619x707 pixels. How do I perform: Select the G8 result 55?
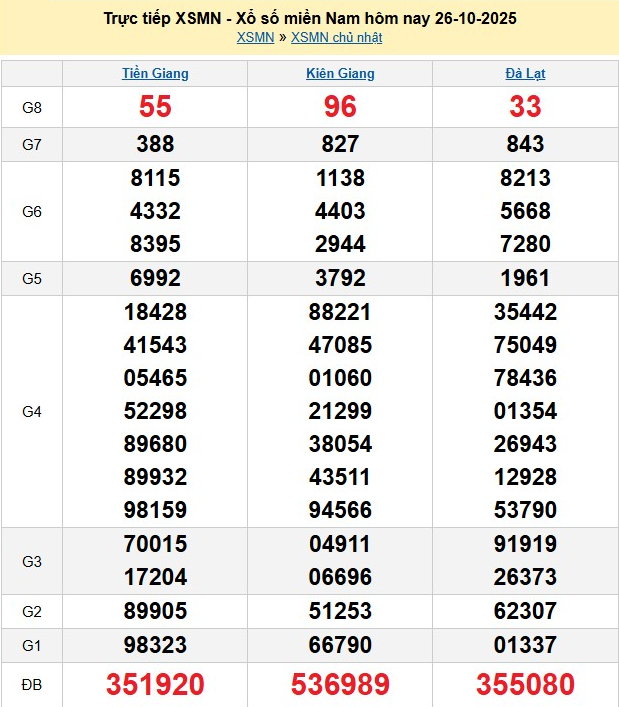(155, 107)
